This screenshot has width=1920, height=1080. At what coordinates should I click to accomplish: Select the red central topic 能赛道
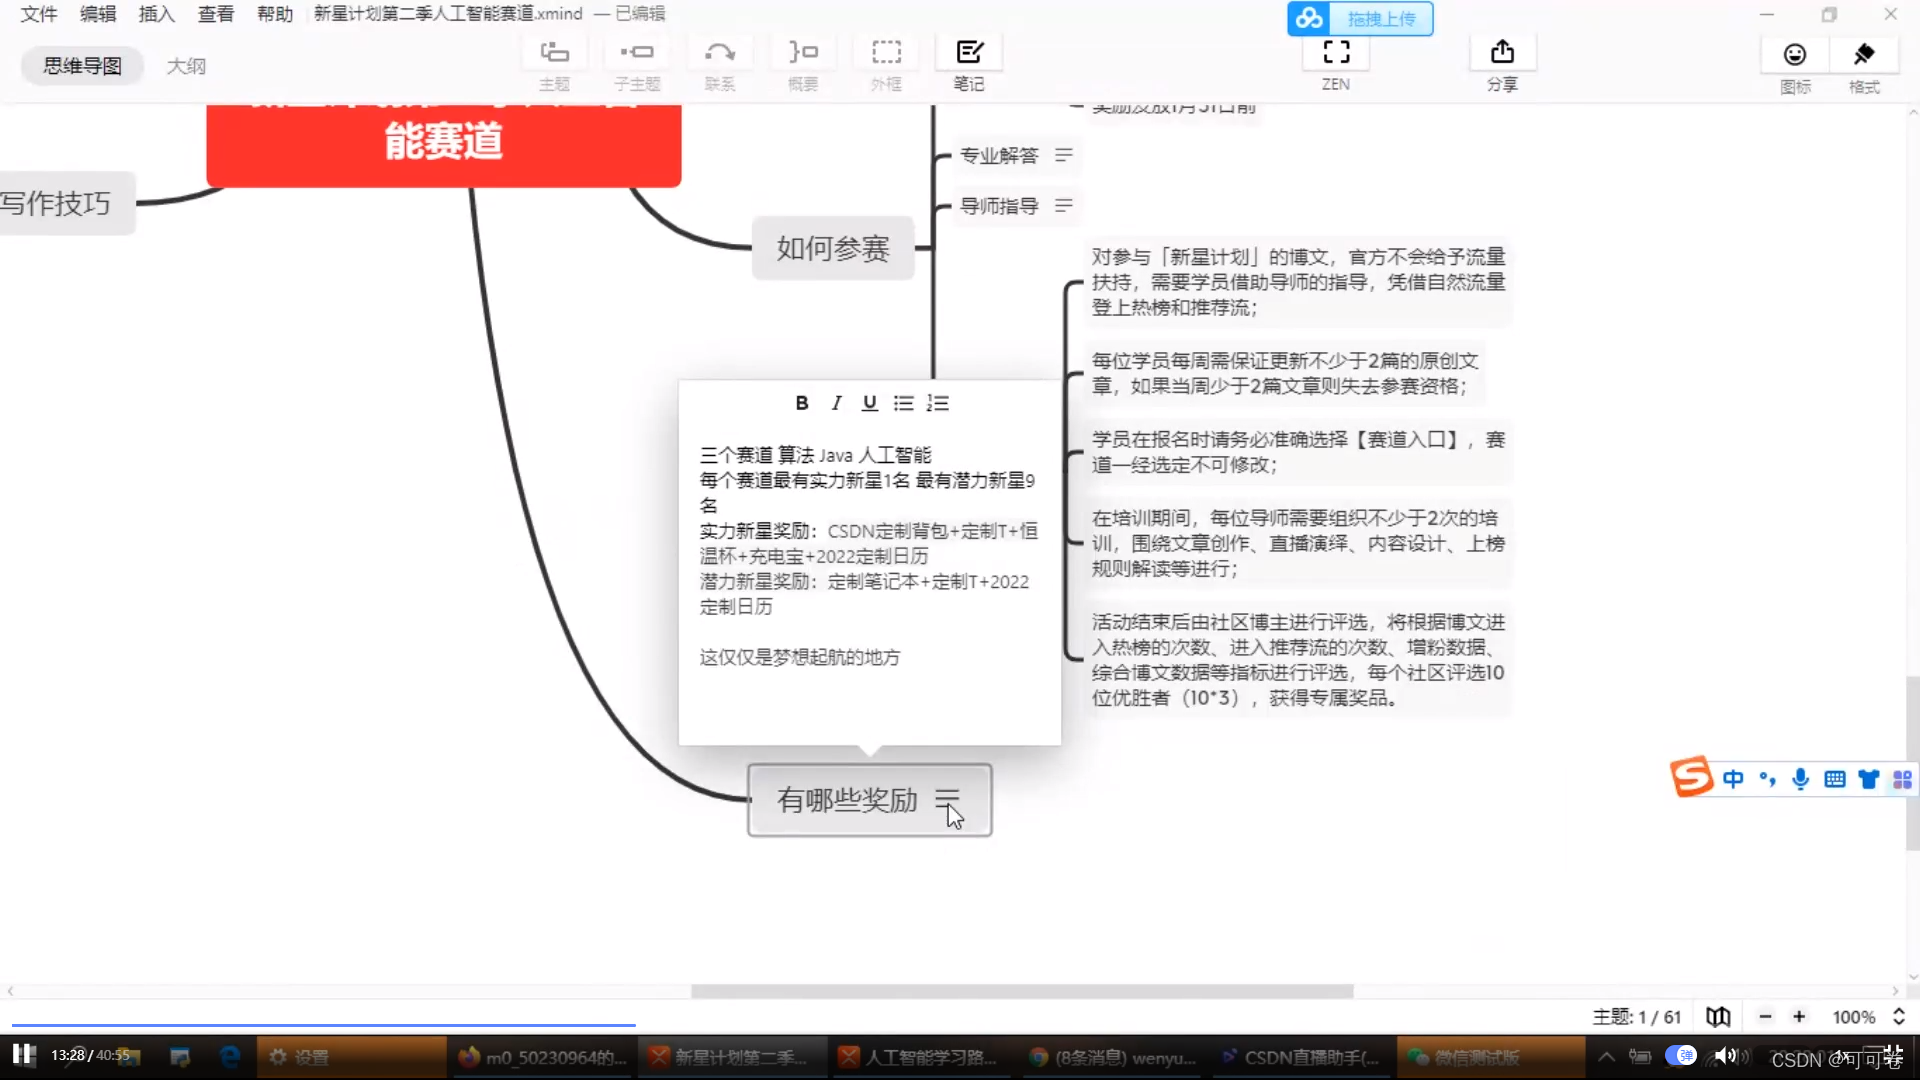point(444,145)
